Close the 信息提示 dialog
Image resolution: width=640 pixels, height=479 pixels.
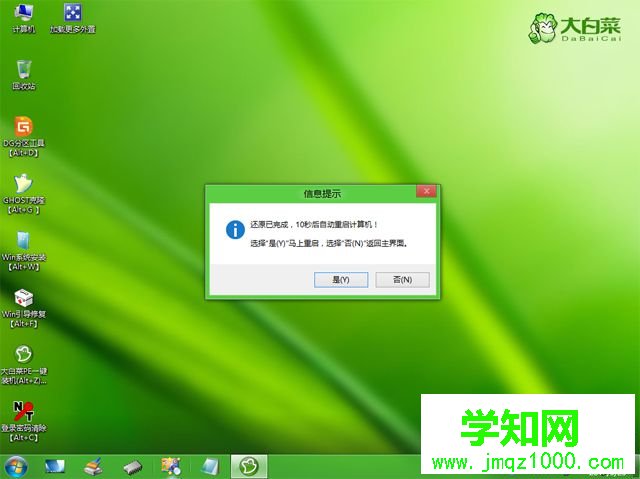[x=427, y=191]
